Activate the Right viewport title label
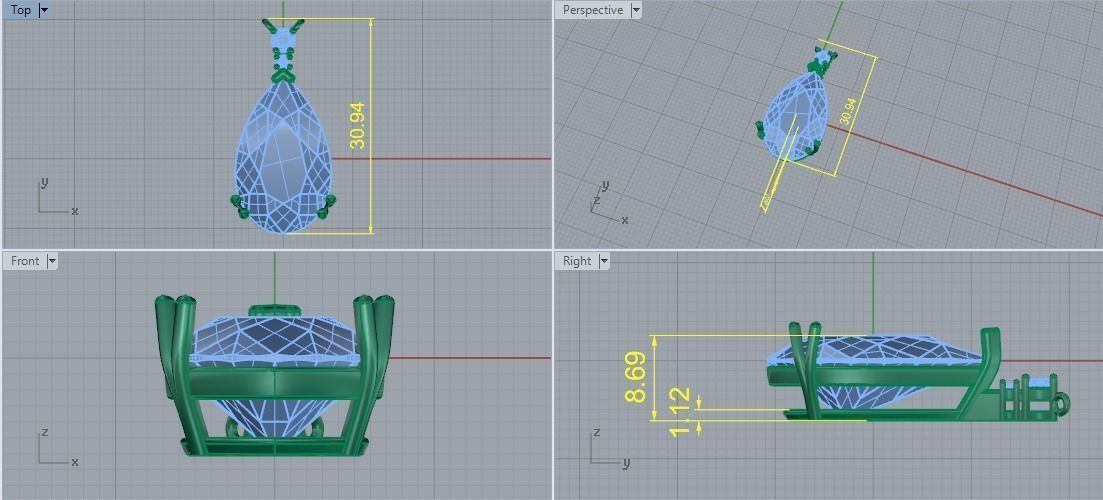The image size is (1103, 500). pyautogui.click(x=577, y=261)
